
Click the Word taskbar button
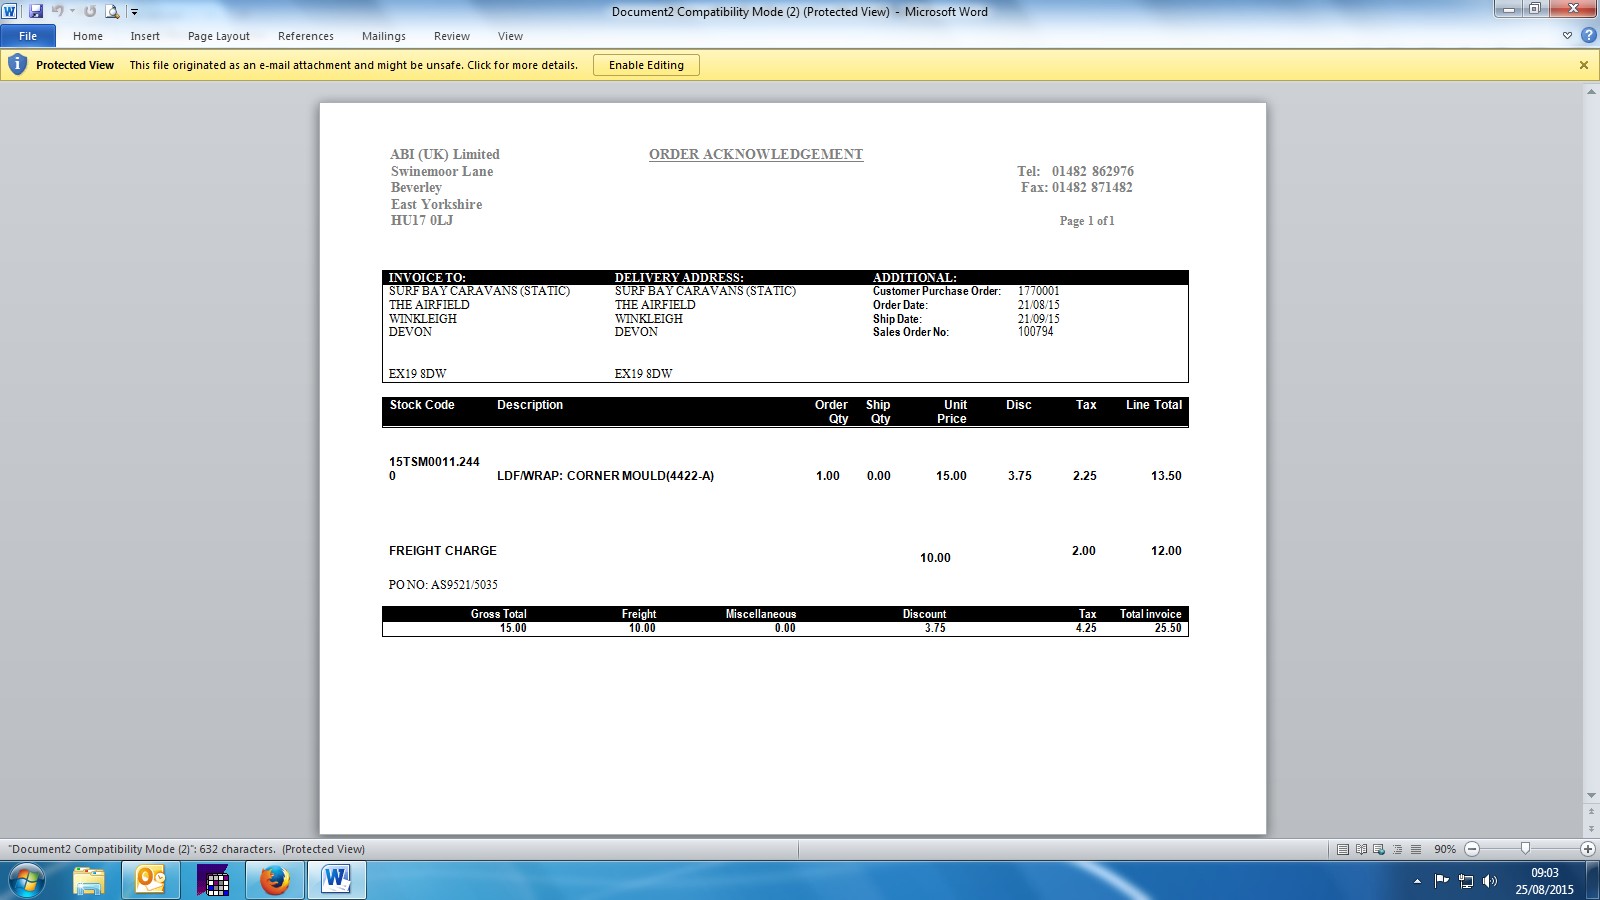pos(337,881)
